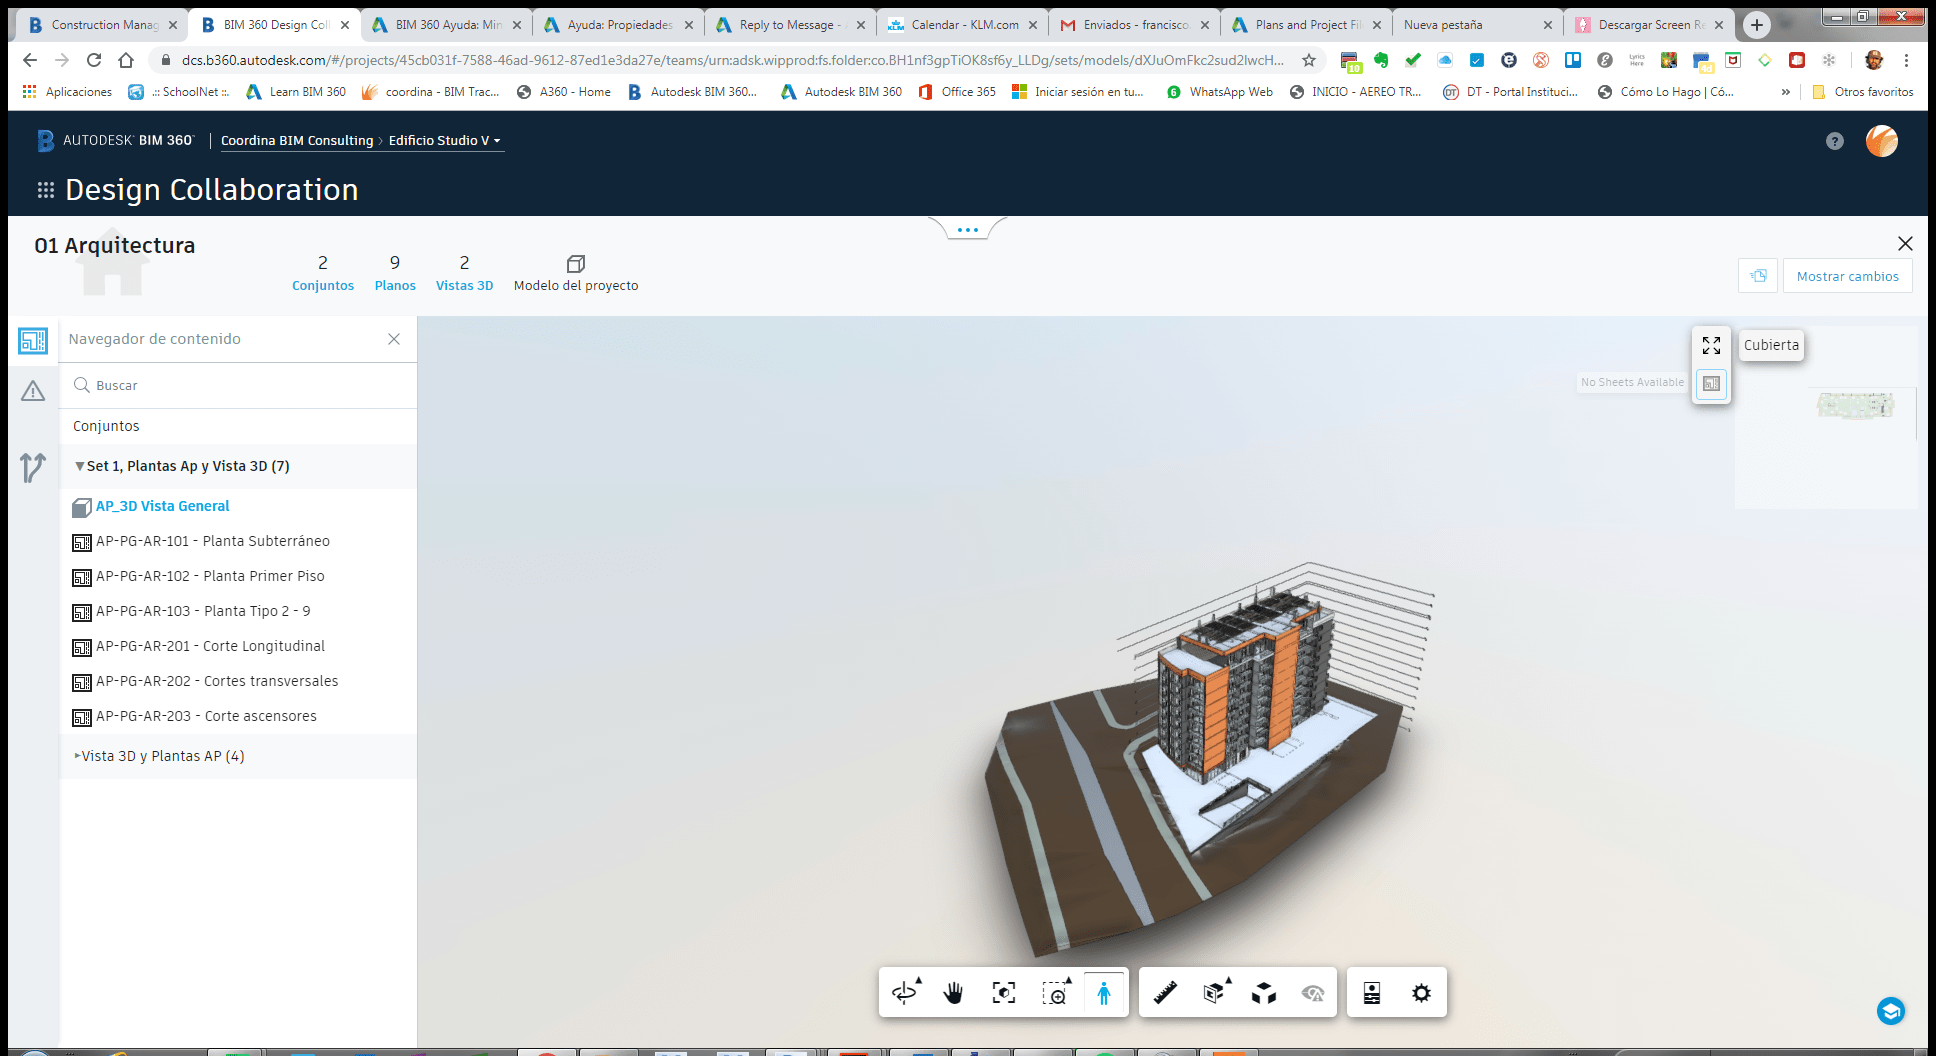Activate the Pan tool
Screen dimensions: 1936x1056
pyautogui.click(x=954, y=992)
